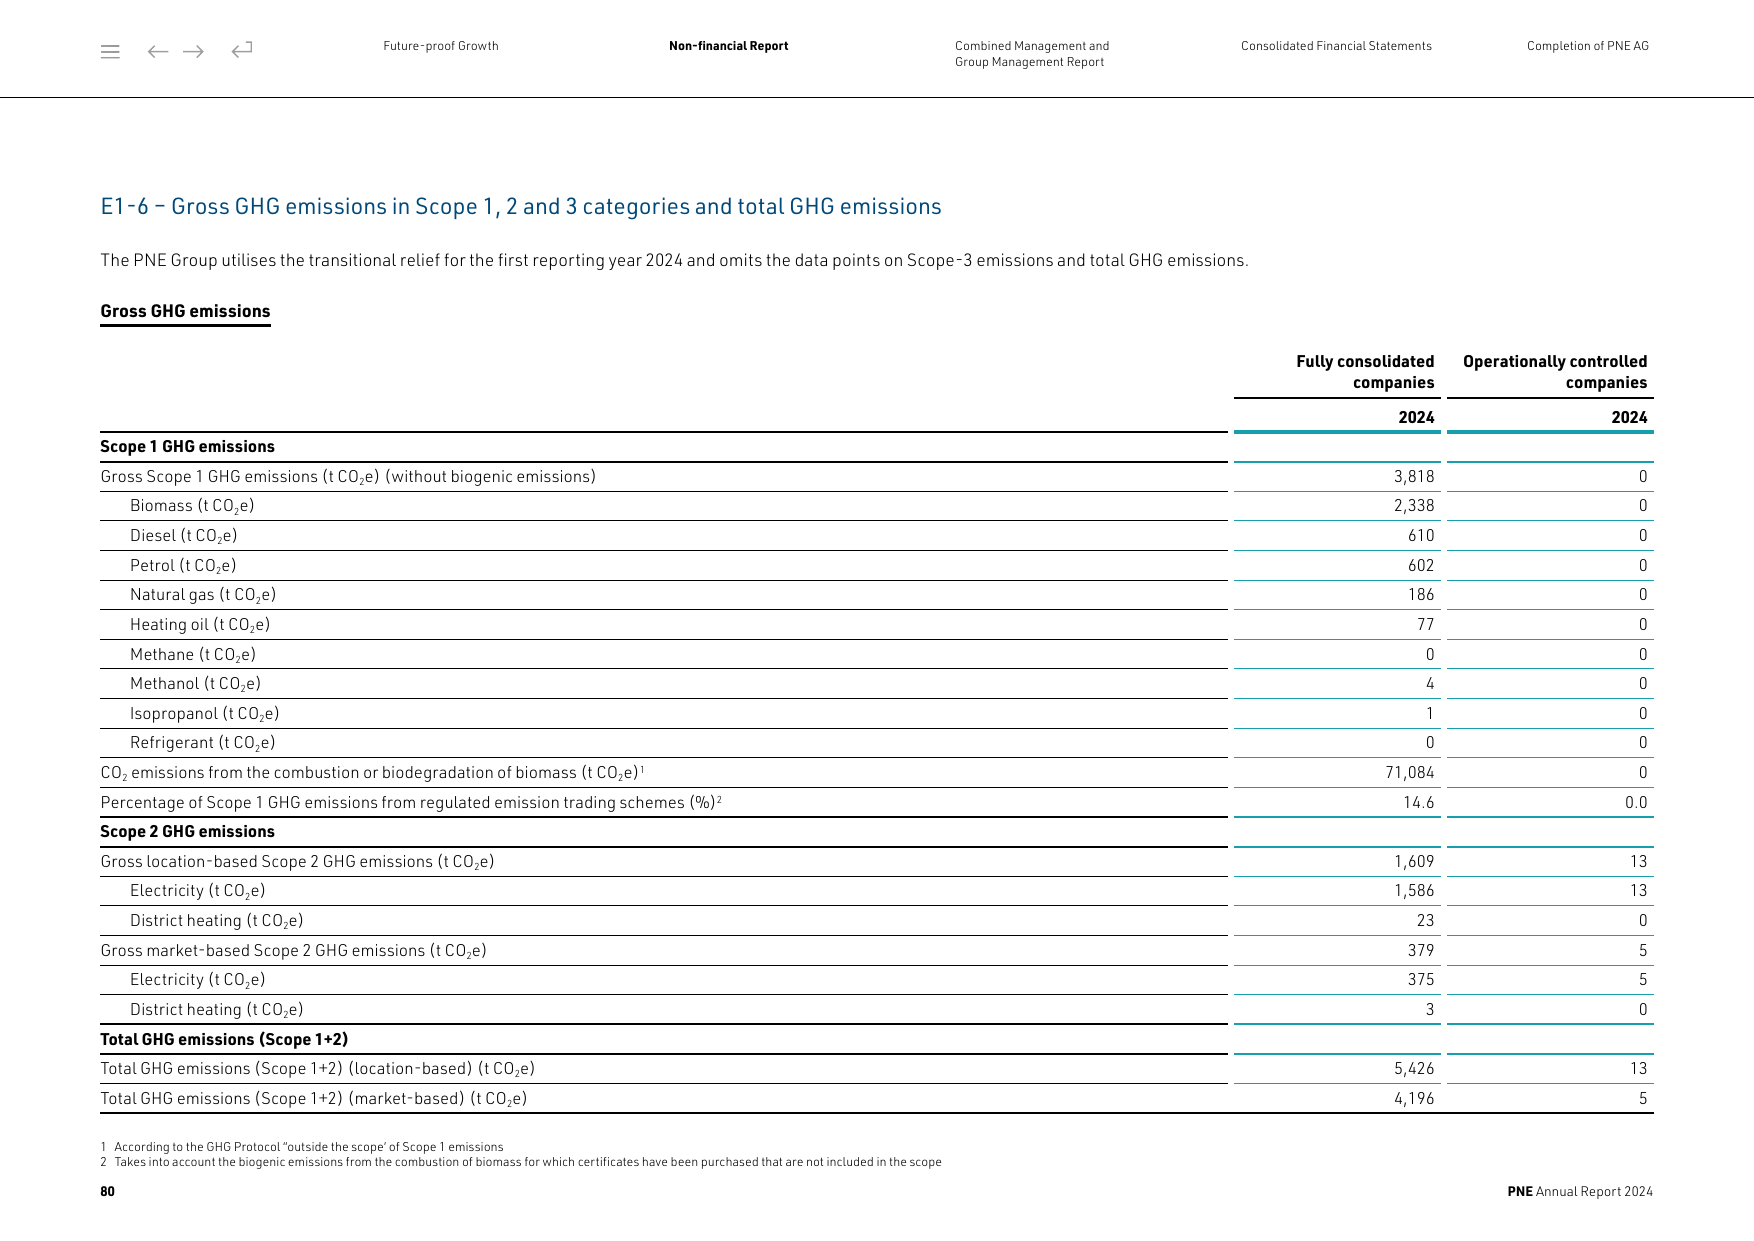Select 'Total GHG emissions (Scope 1+2)' bold heading

pos(224,1040)
